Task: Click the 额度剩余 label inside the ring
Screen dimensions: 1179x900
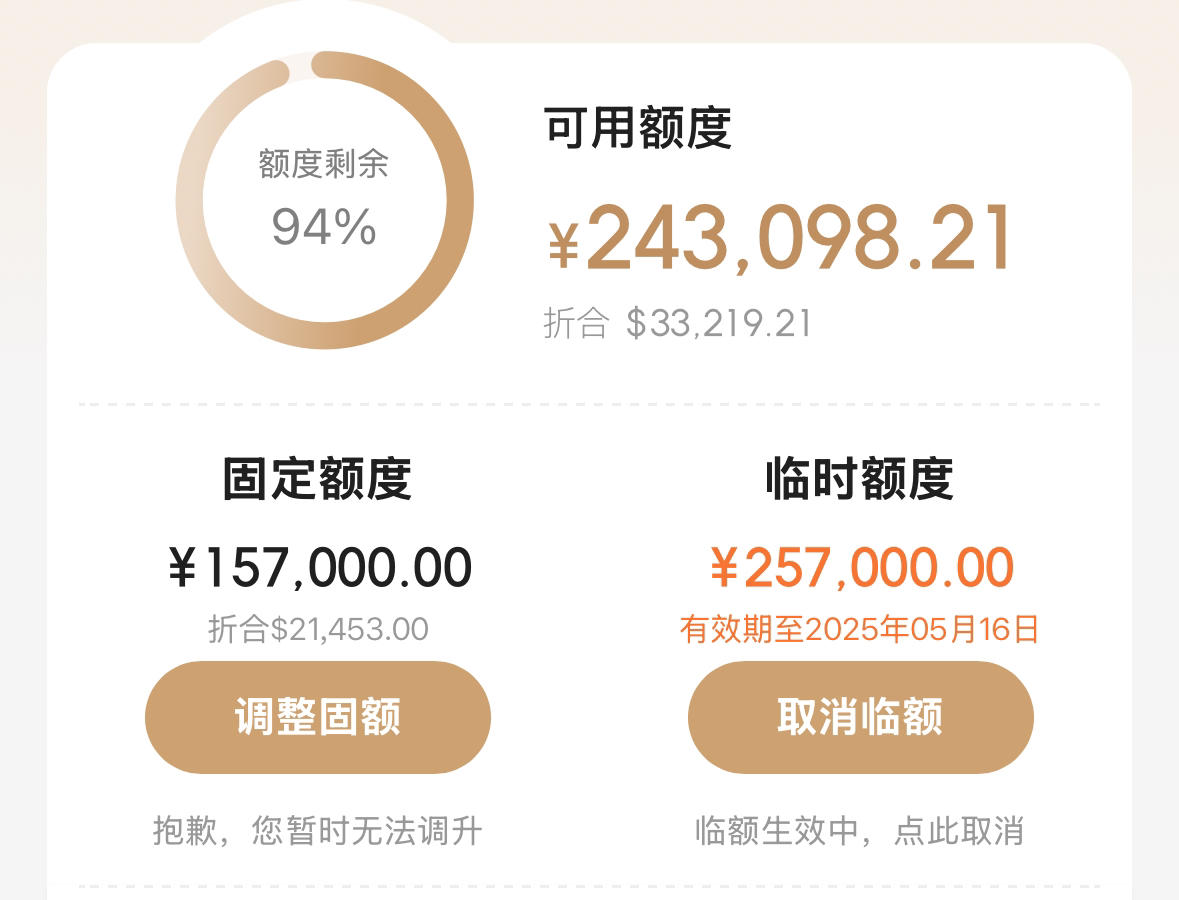Action: (323, 164)
